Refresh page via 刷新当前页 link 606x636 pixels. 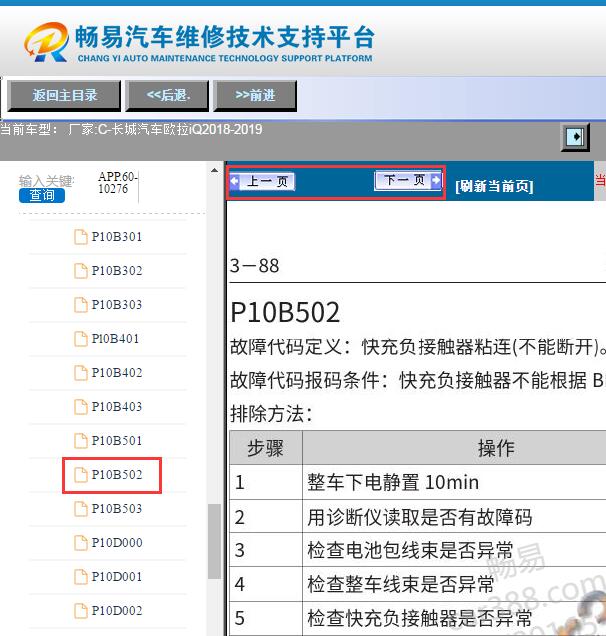click(x=494, y=186)
